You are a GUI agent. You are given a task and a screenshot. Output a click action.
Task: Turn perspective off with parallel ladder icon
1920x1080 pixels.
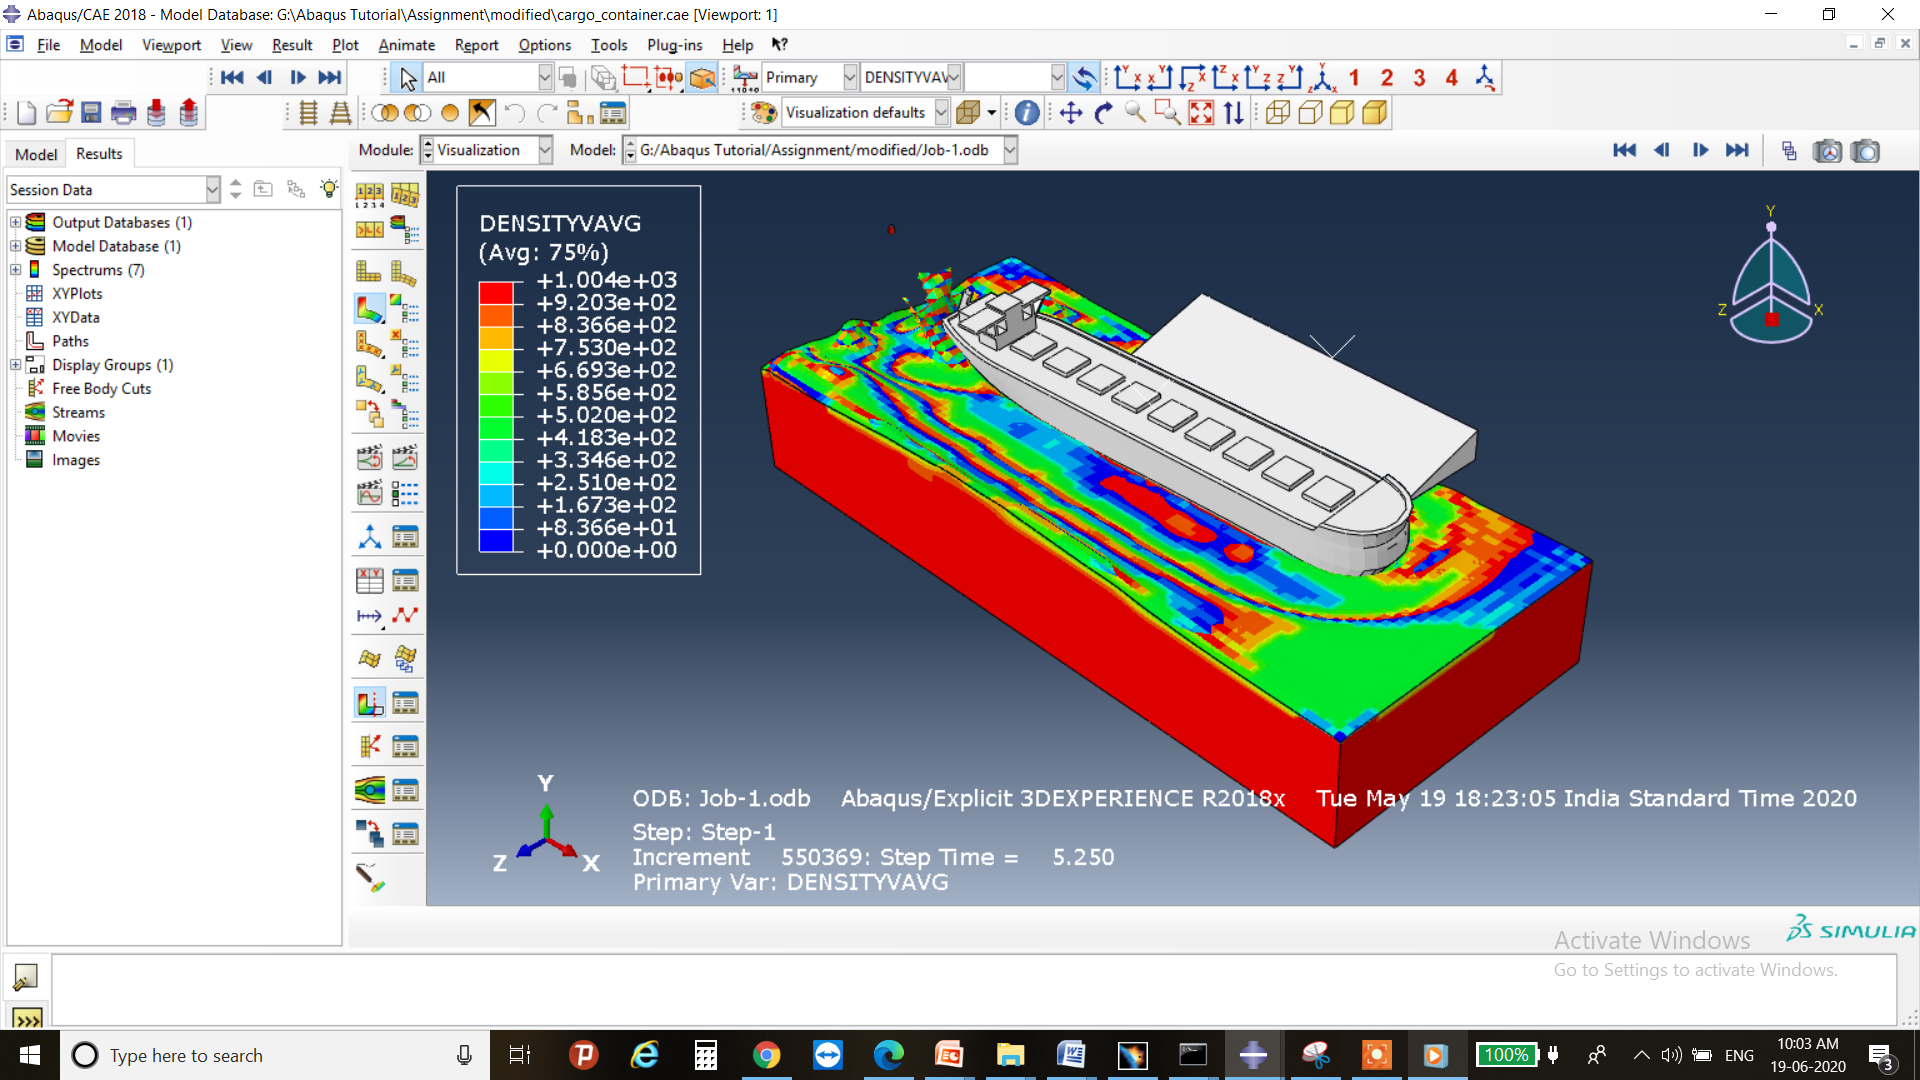[308, 113]
